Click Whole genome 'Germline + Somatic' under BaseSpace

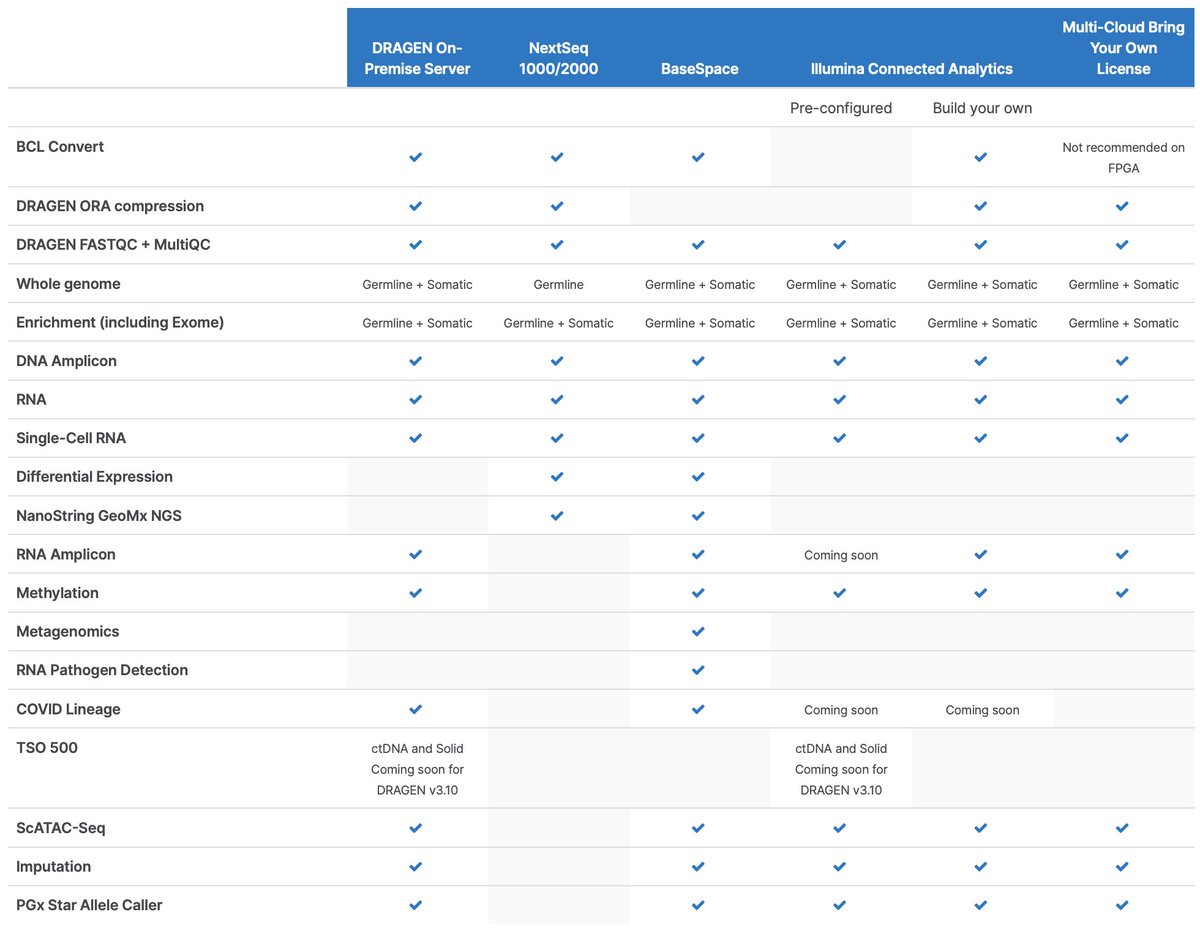pos(700,285)
